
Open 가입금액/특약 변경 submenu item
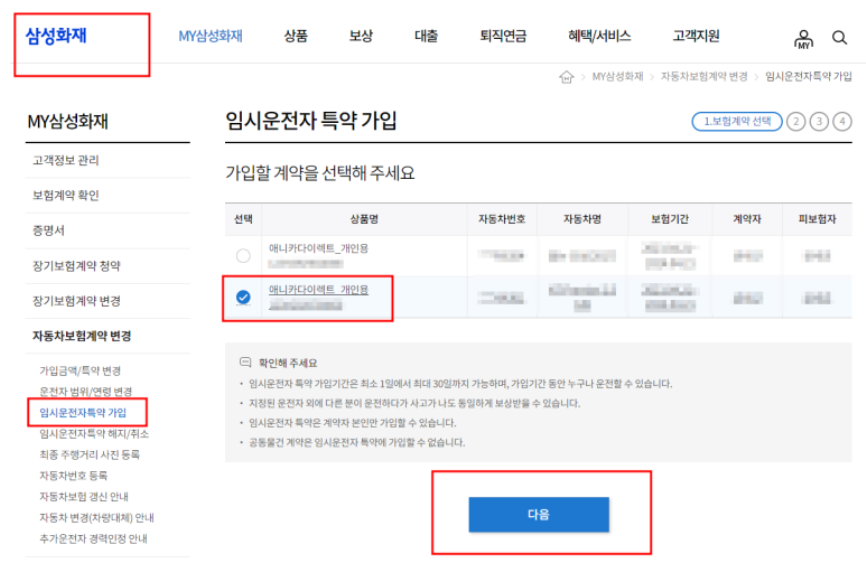[80, 371]
